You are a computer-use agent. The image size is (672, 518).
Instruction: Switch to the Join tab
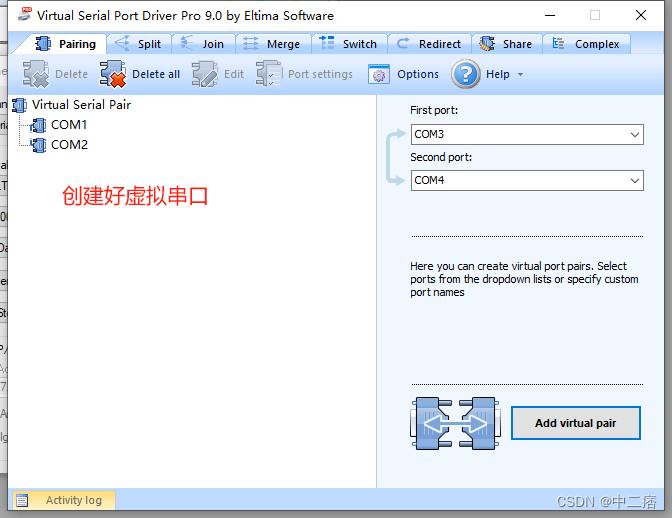pos(203,44)
